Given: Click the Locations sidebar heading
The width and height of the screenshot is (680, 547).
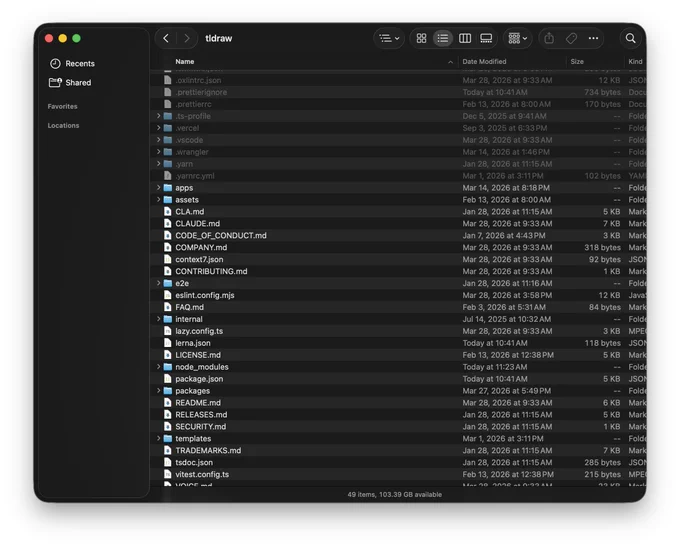Looking at the screenshot, I should coord(63,125).
